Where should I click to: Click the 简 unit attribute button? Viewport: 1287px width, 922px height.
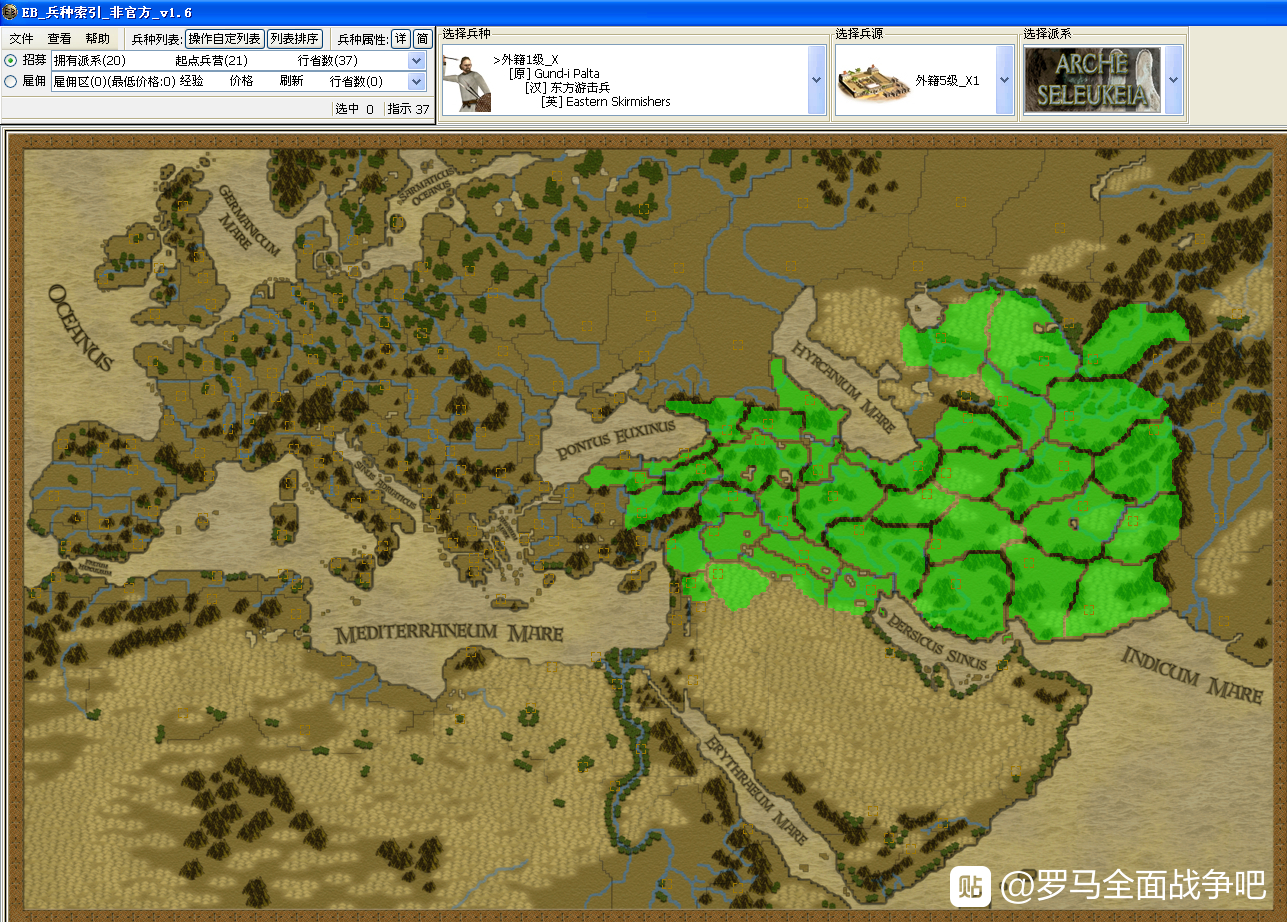(x=423, y=39)
